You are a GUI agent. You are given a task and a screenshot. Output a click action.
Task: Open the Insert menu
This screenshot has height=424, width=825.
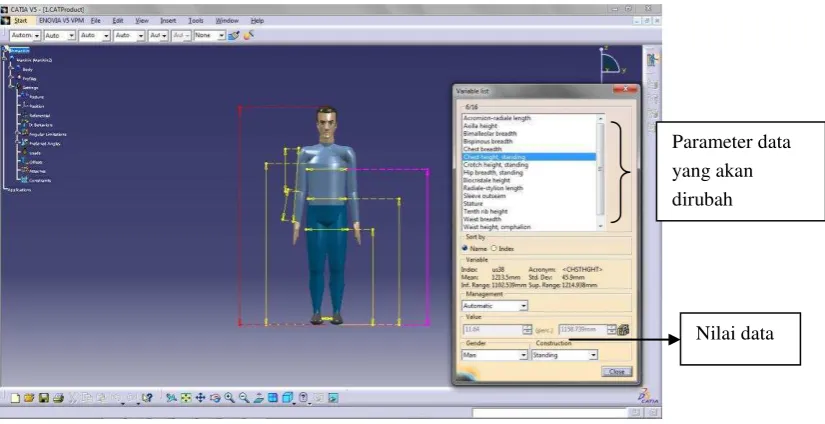point(168,21)
